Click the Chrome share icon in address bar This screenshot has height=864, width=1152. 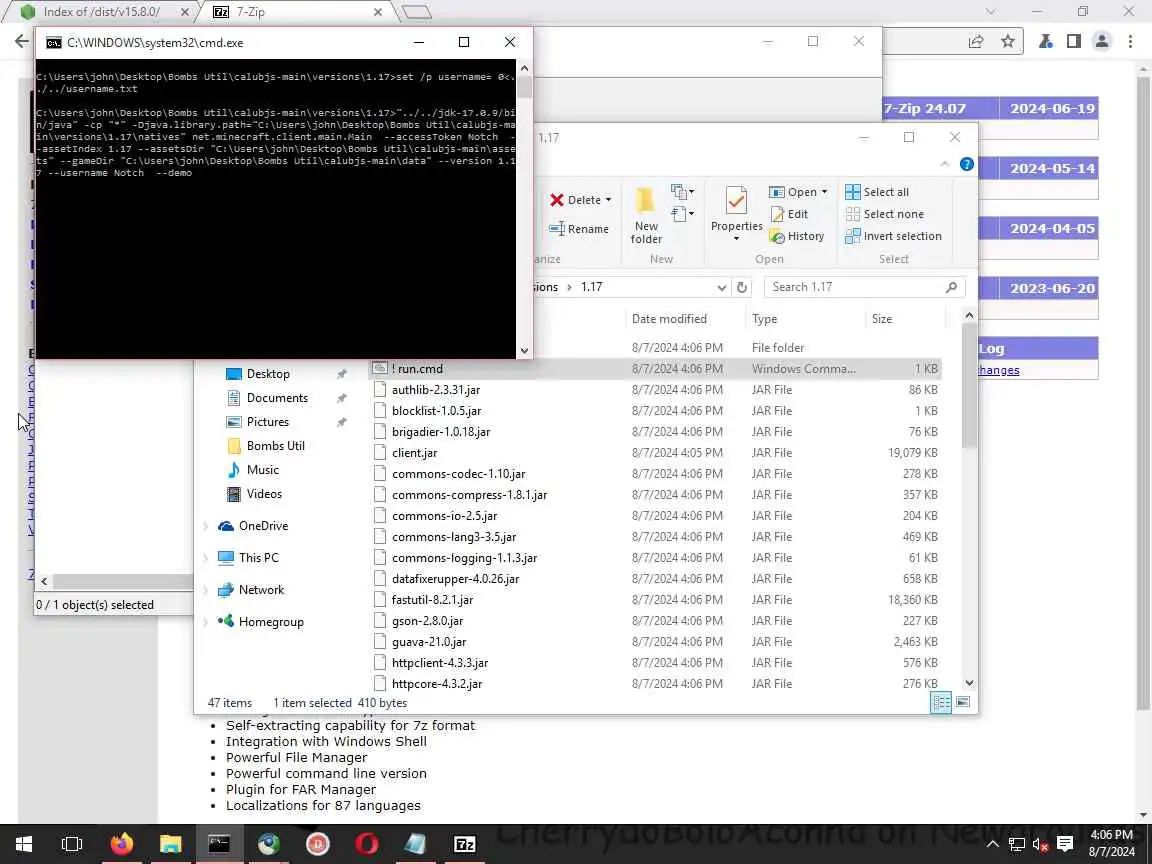click(976, 42)
